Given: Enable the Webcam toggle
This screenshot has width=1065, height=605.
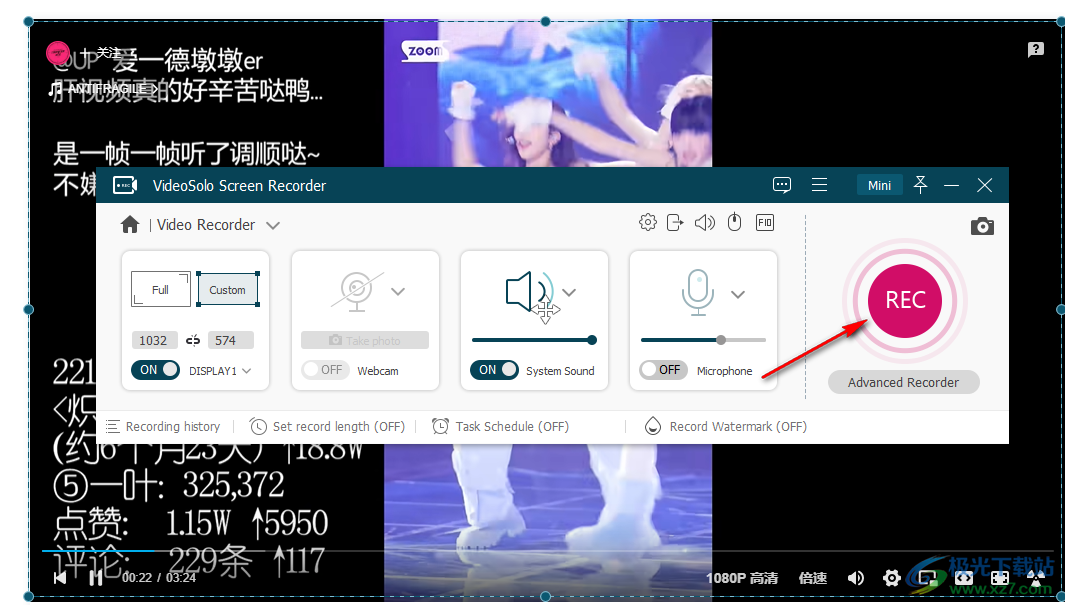Looking at the screenshot, I should [325, 370].
